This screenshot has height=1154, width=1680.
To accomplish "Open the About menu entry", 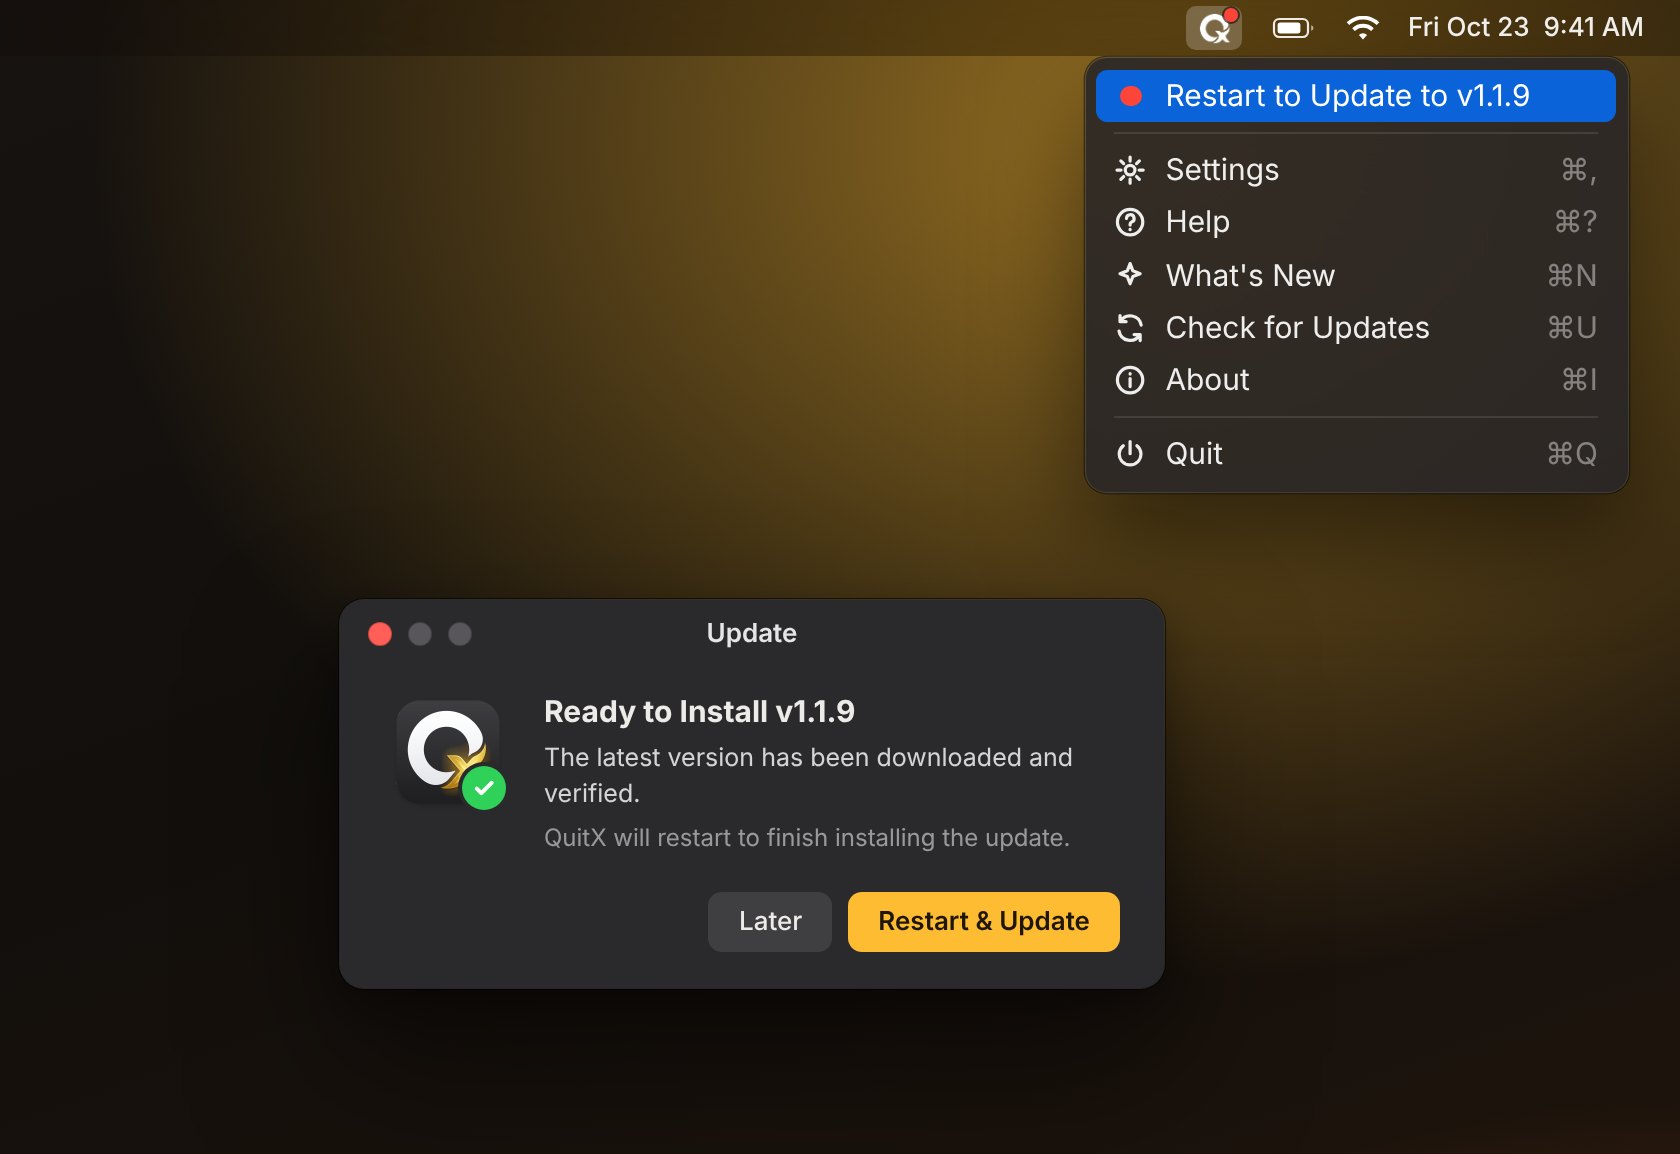I will [1356, 380].
